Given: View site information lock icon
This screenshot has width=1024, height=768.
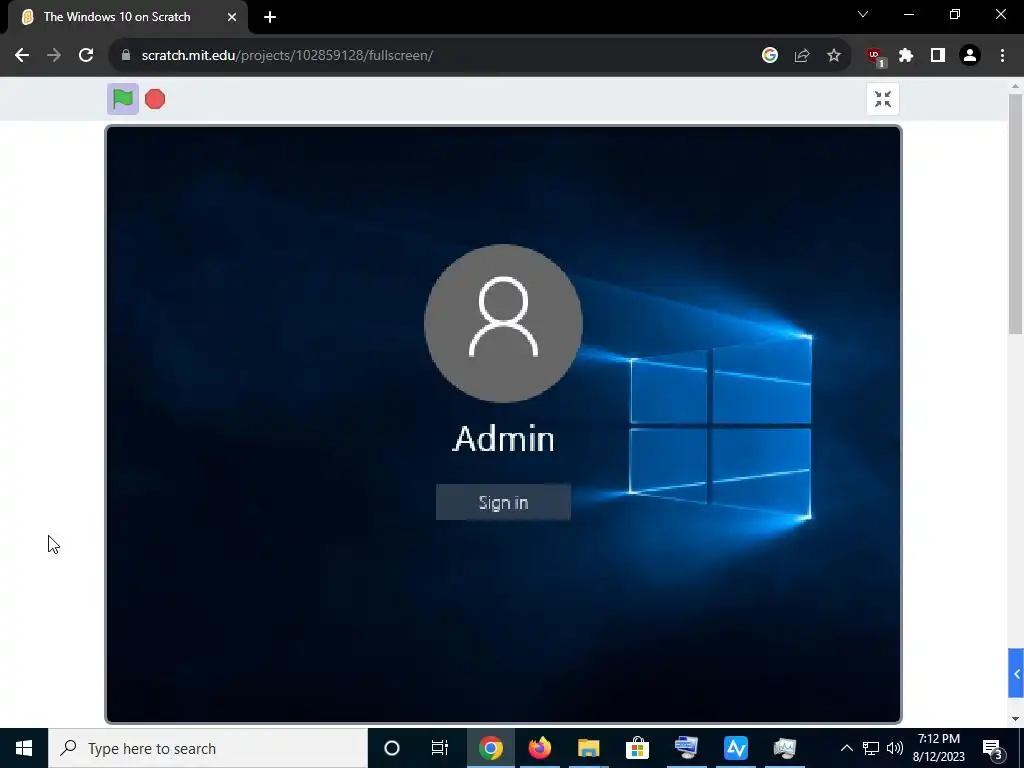Looking at the screenshot, I should [x=126, y=56].
